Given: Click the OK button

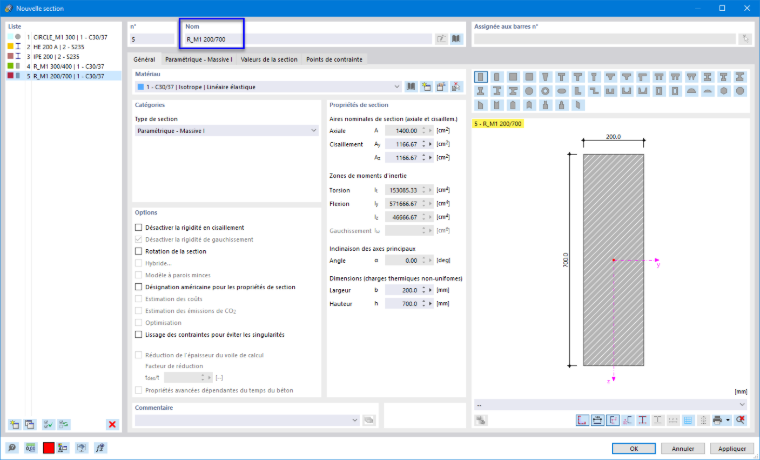Looking at the screenshot, I should tap(633, 448).
